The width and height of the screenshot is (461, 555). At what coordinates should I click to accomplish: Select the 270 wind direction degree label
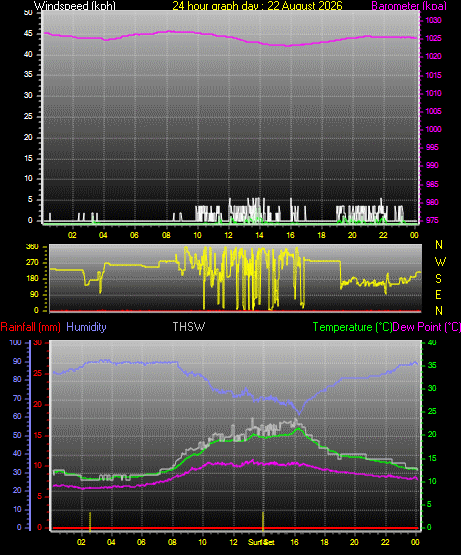pyautogui.click(x=32, y=263)
